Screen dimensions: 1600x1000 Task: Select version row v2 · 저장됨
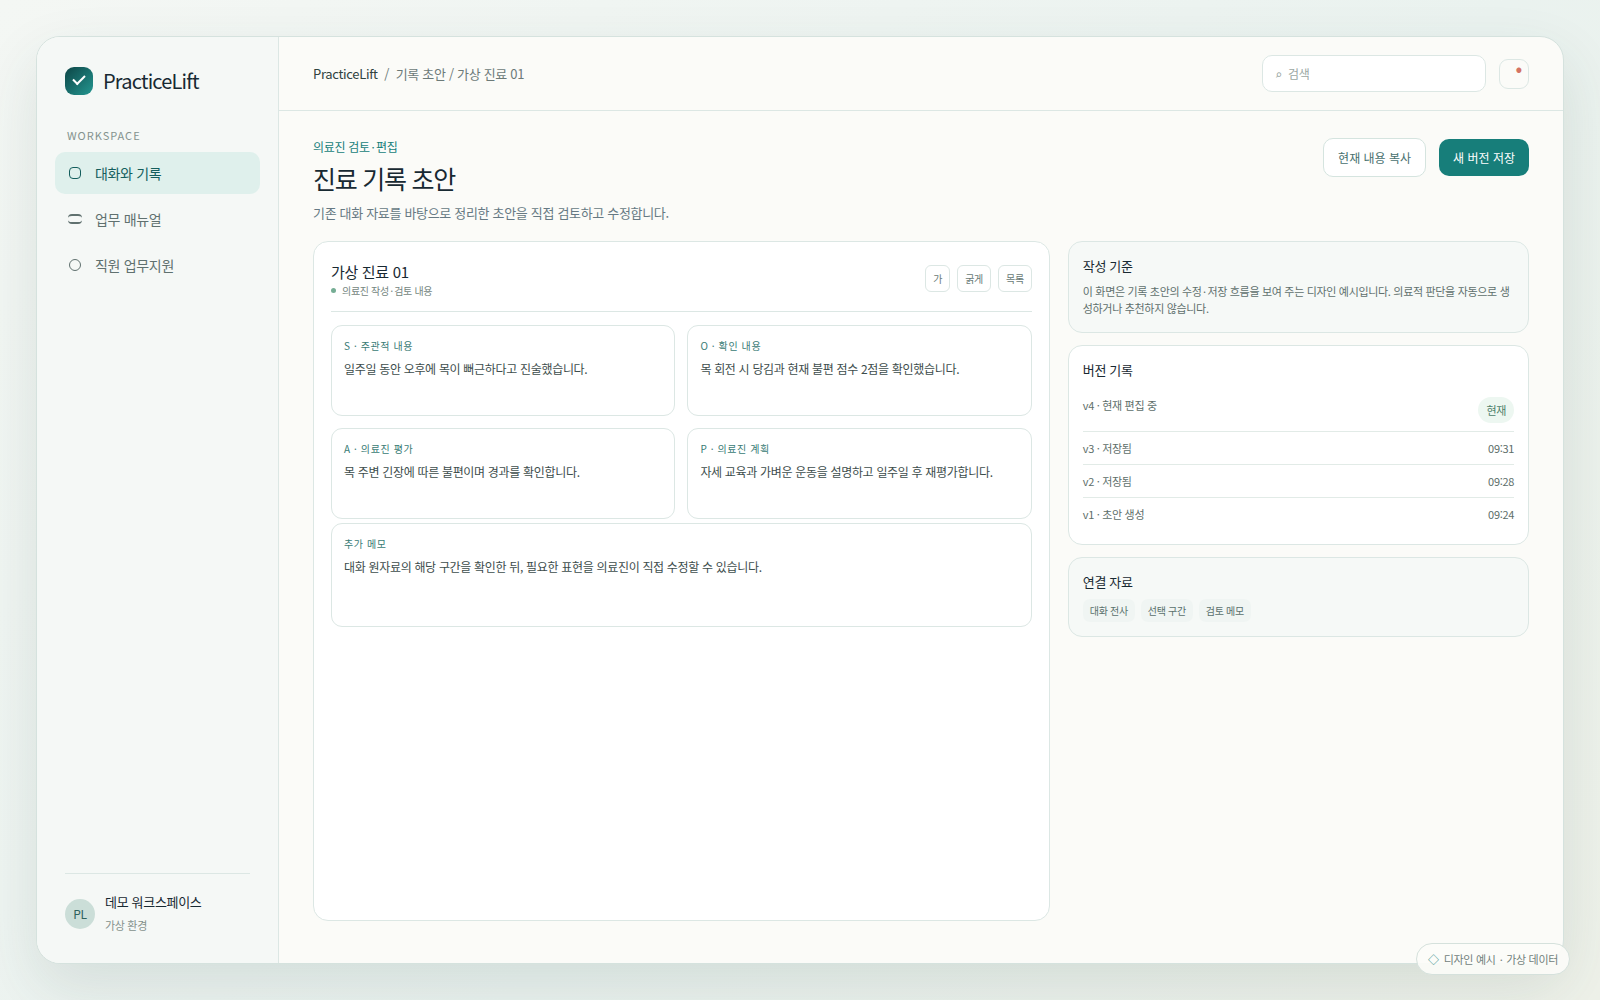coord(1298,482)
